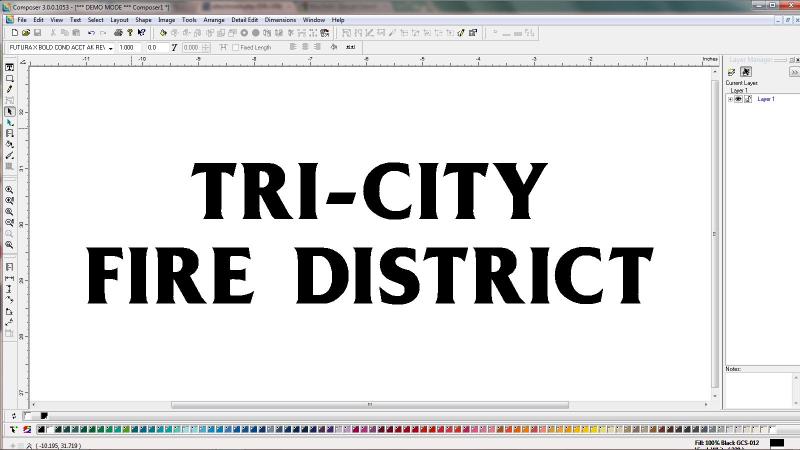Click the horizontal scrollbar thumb
The width and height of the screenshot is (800, 450).
370,405
